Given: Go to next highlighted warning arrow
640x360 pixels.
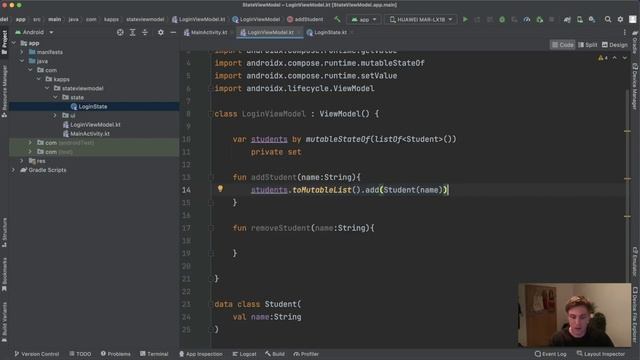Looking at the screenshot, I should tap(624, 58).
